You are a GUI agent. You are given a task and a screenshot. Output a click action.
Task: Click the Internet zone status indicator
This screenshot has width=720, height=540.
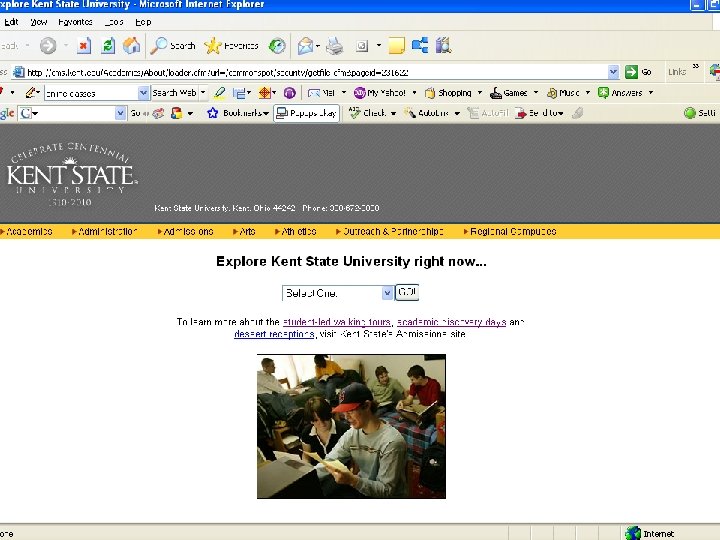coord(650,534)
